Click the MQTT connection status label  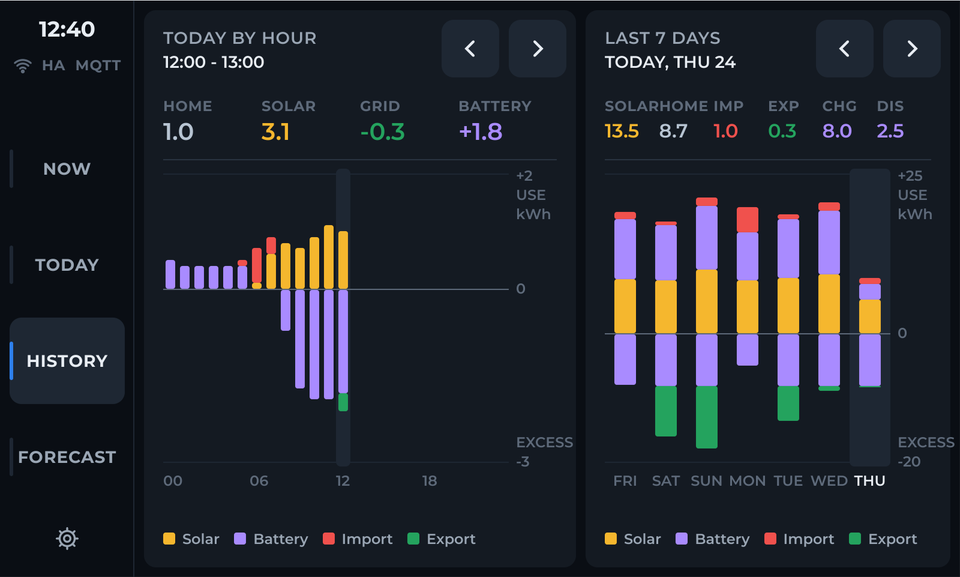point(98,66)
